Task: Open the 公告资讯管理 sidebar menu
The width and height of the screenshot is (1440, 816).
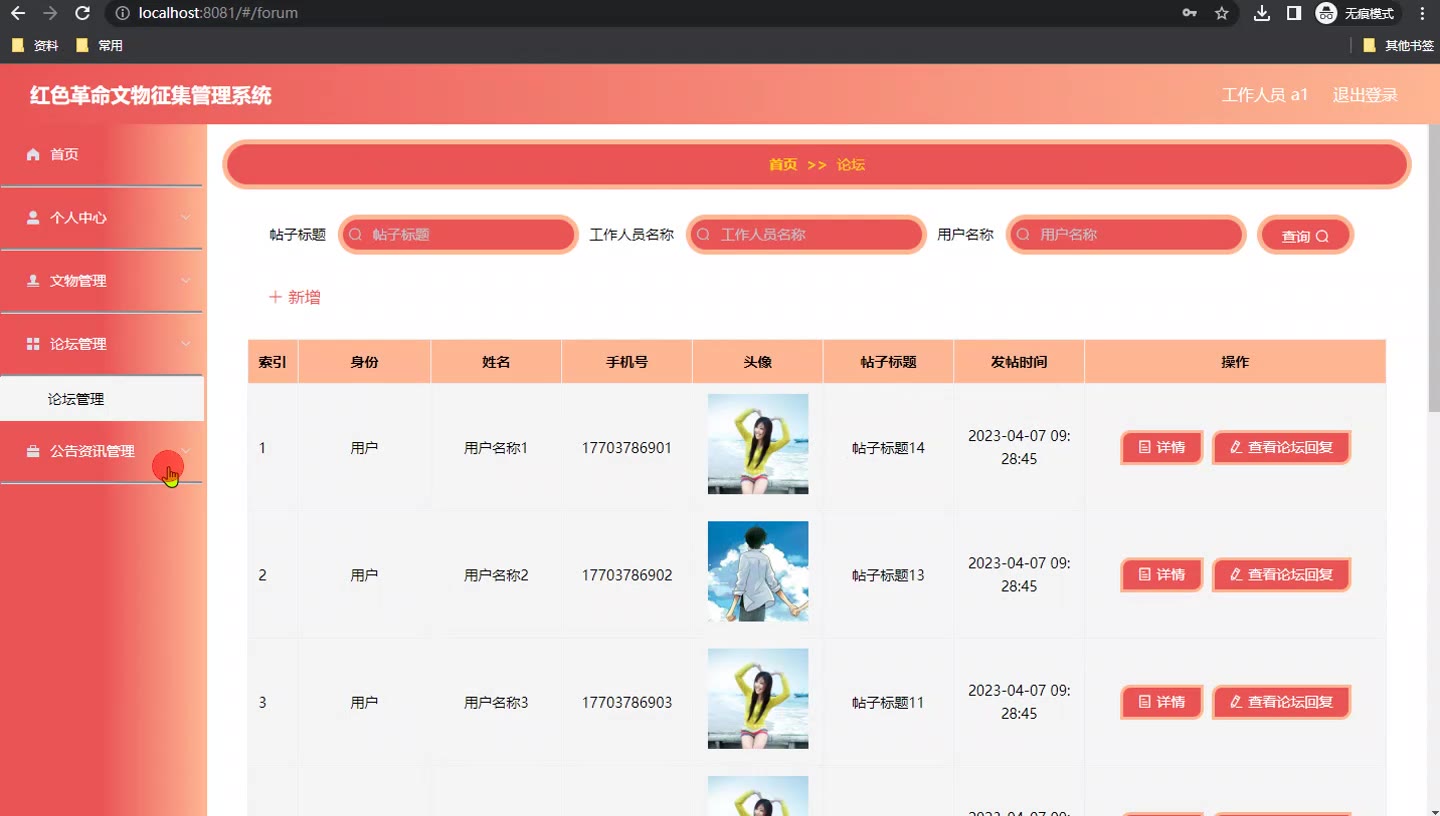Action: (x=102, y=451)
